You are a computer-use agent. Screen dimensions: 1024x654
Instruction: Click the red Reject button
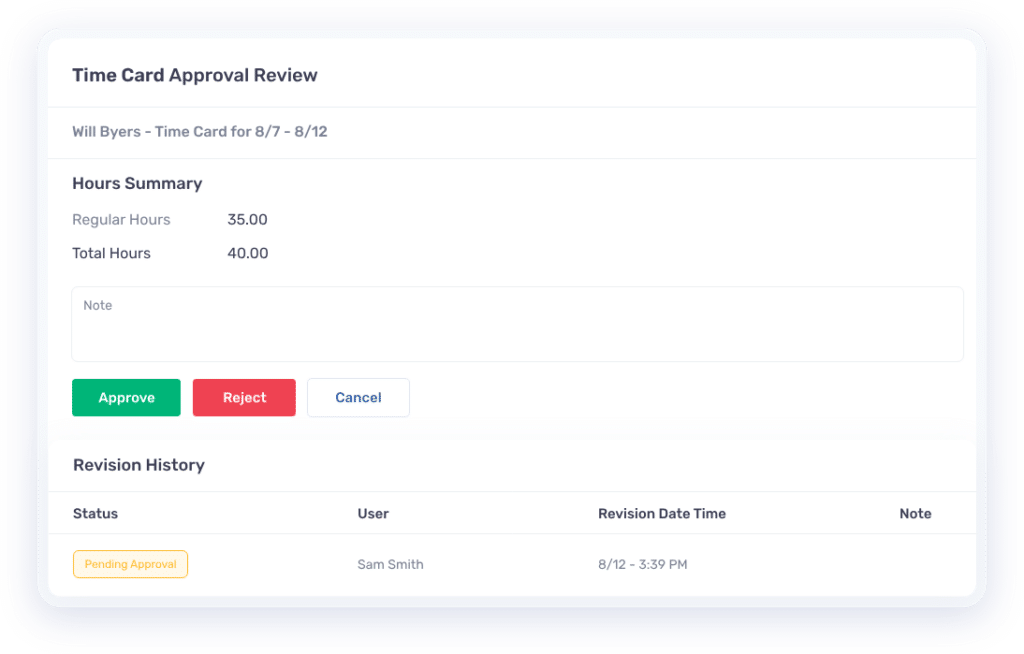244,397
